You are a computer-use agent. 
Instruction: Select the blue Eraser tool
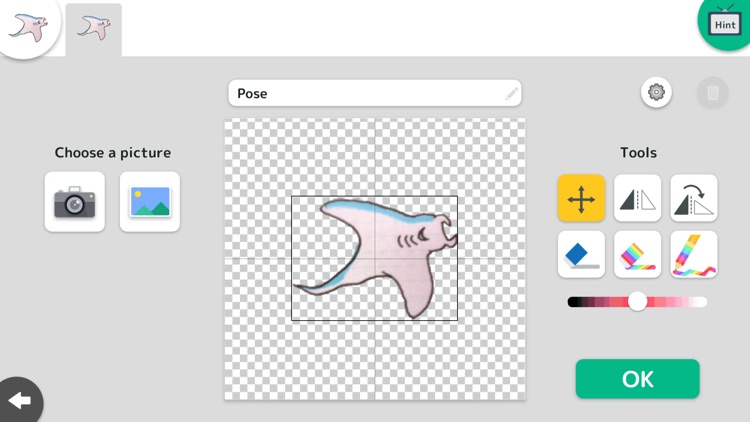tap(581, 255)
